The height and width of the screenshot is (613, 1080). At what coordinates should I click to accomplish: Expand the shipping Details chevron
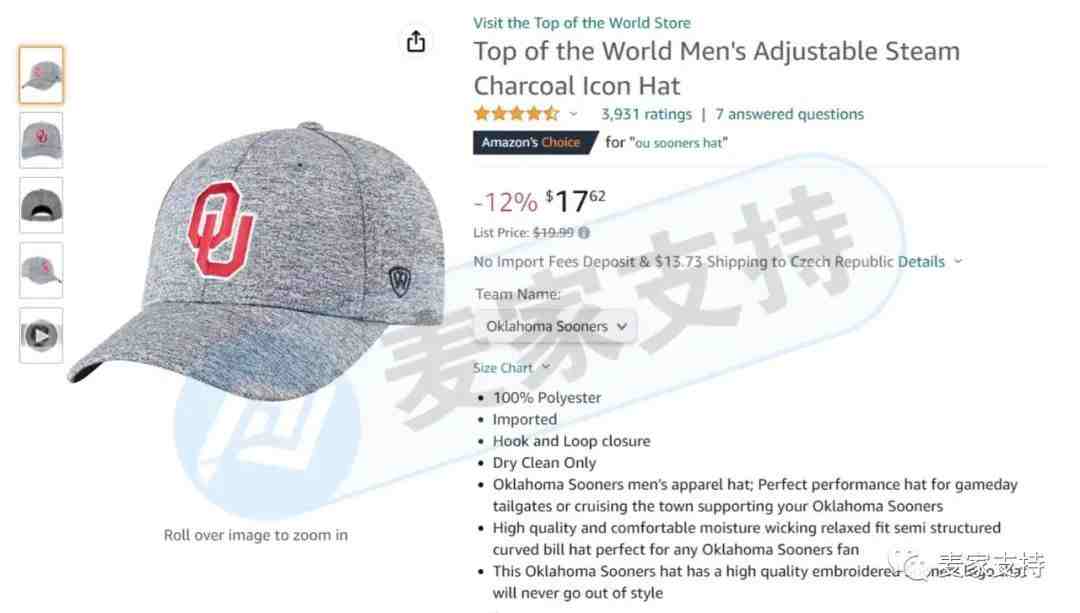click(x=958, y=262)
